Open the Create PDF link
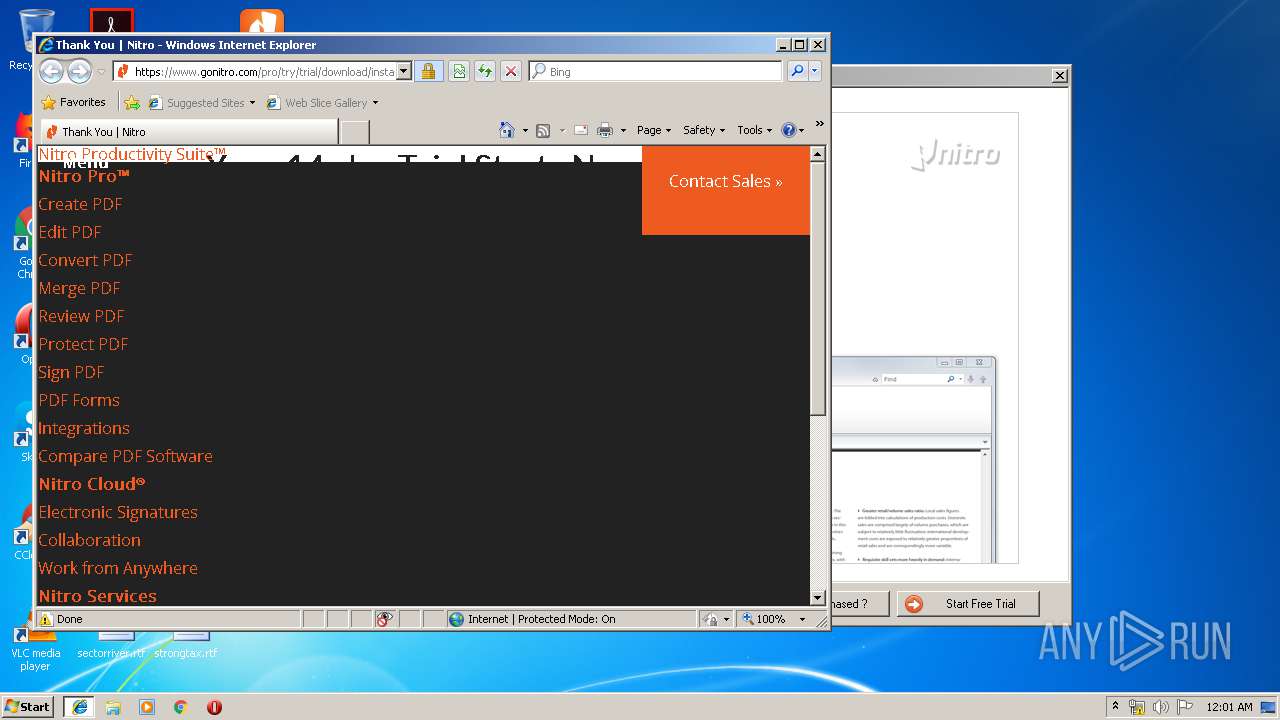 [x=80, y=204]
